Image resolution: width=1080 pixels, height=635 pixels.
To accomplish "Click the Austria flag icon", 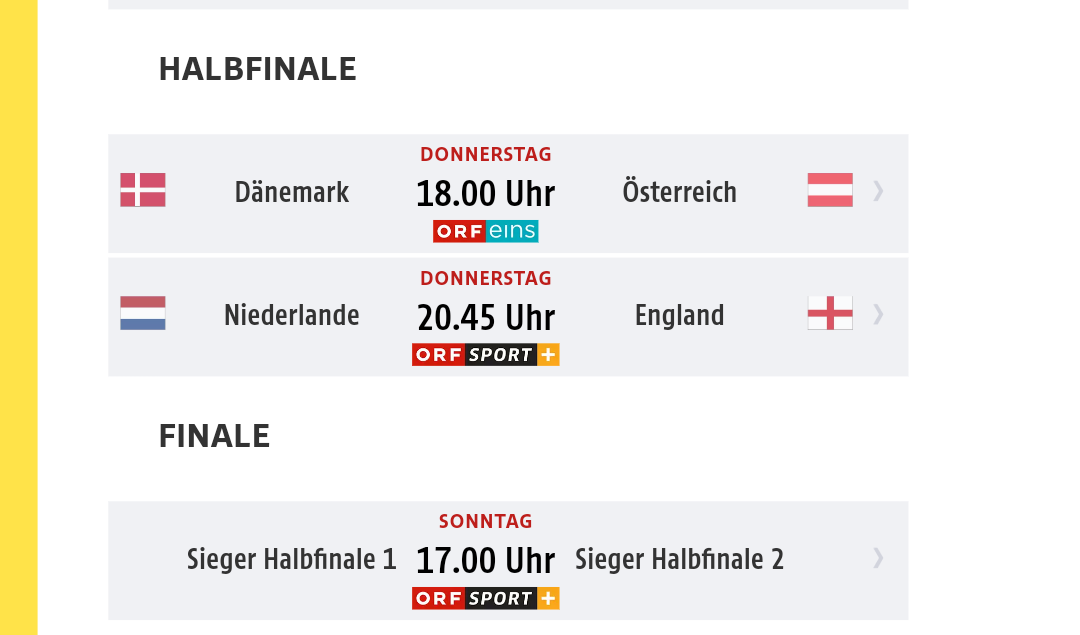I will pos(830,190).
